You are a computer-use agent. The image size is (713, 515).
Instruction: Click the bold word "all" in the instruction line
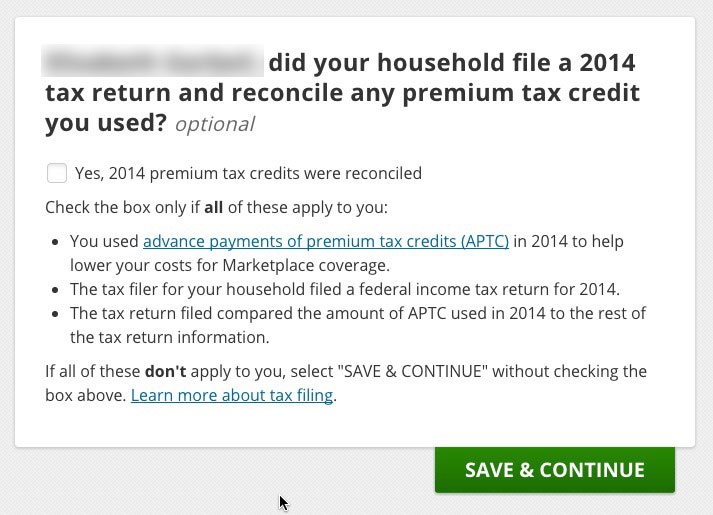click(x=213, y=208)
